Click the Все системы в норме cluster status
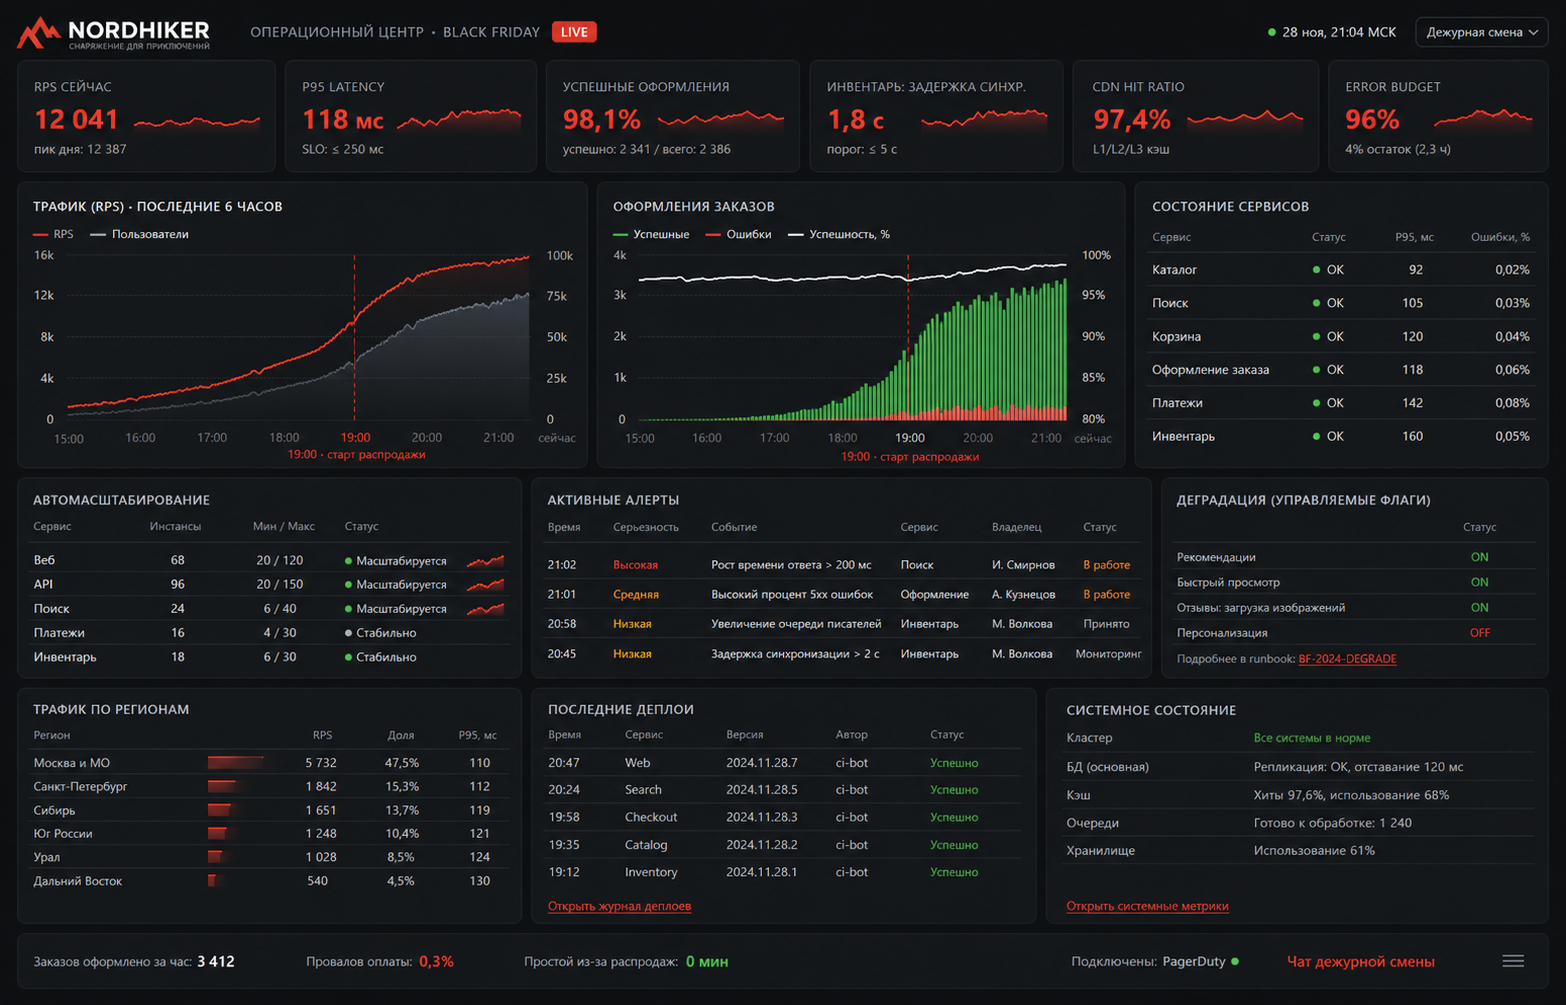Screen dimensions: 1566x1005 pyautogui.click(x=1312, y=738)
